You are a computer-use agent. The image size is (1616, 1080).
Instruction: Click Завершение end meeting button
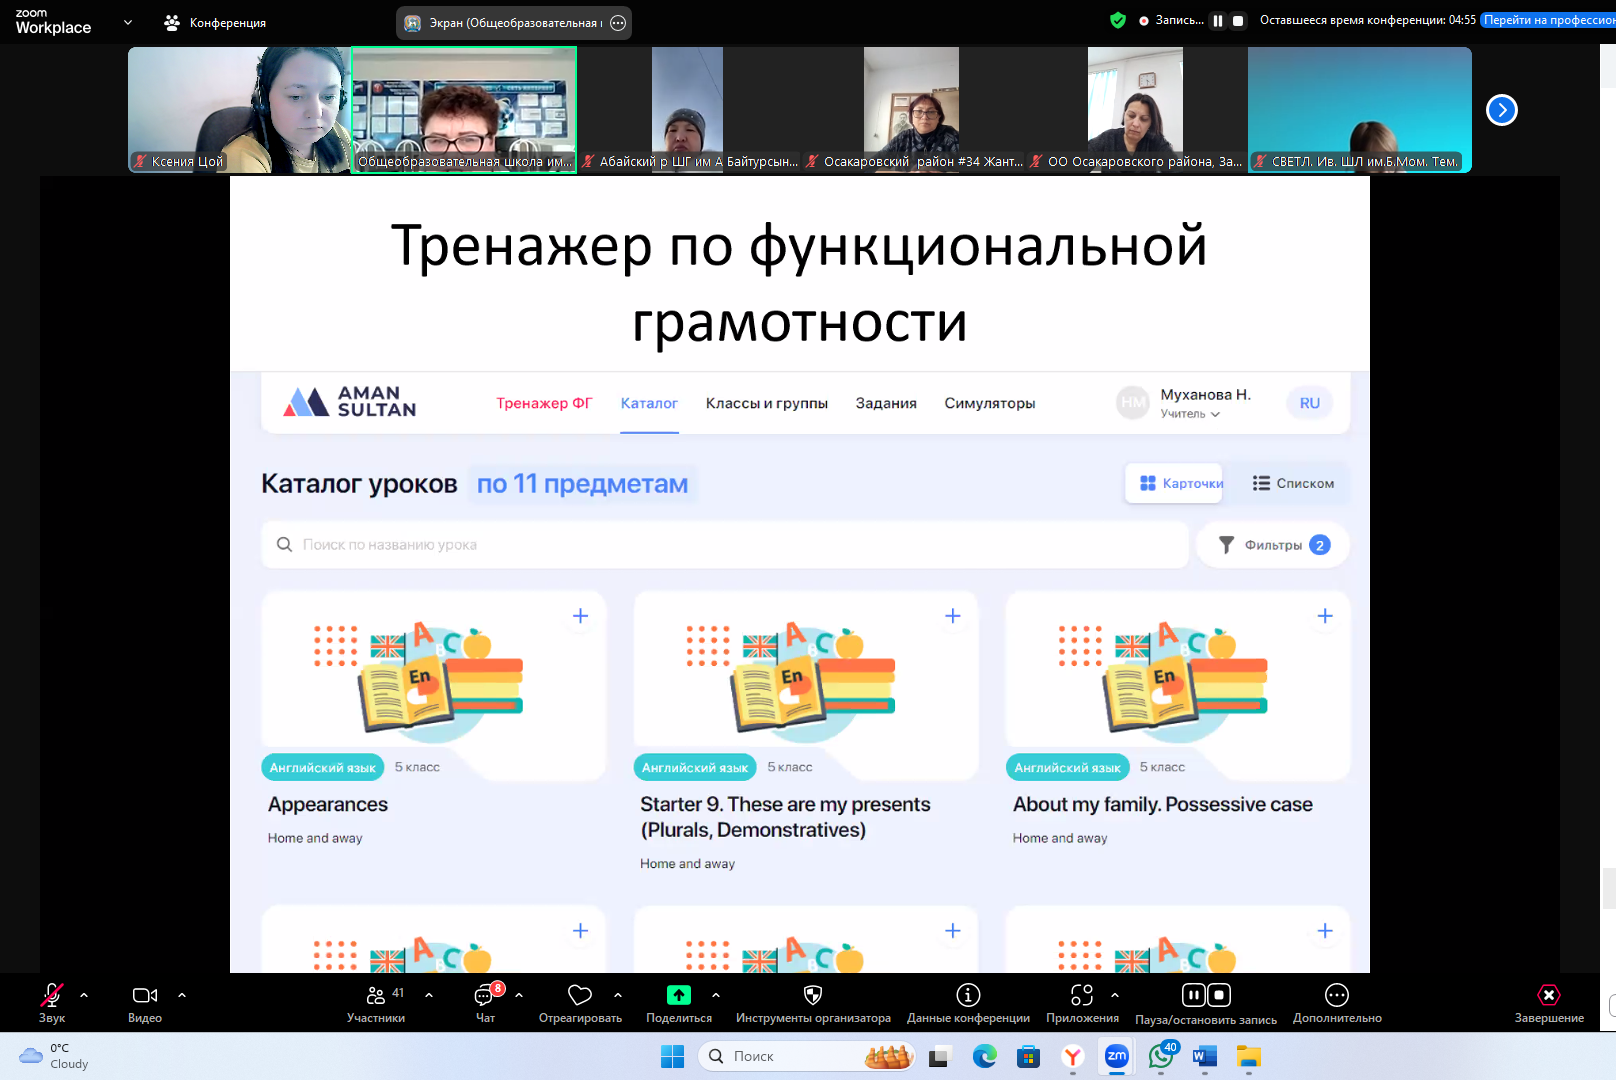pos(1549,996)
